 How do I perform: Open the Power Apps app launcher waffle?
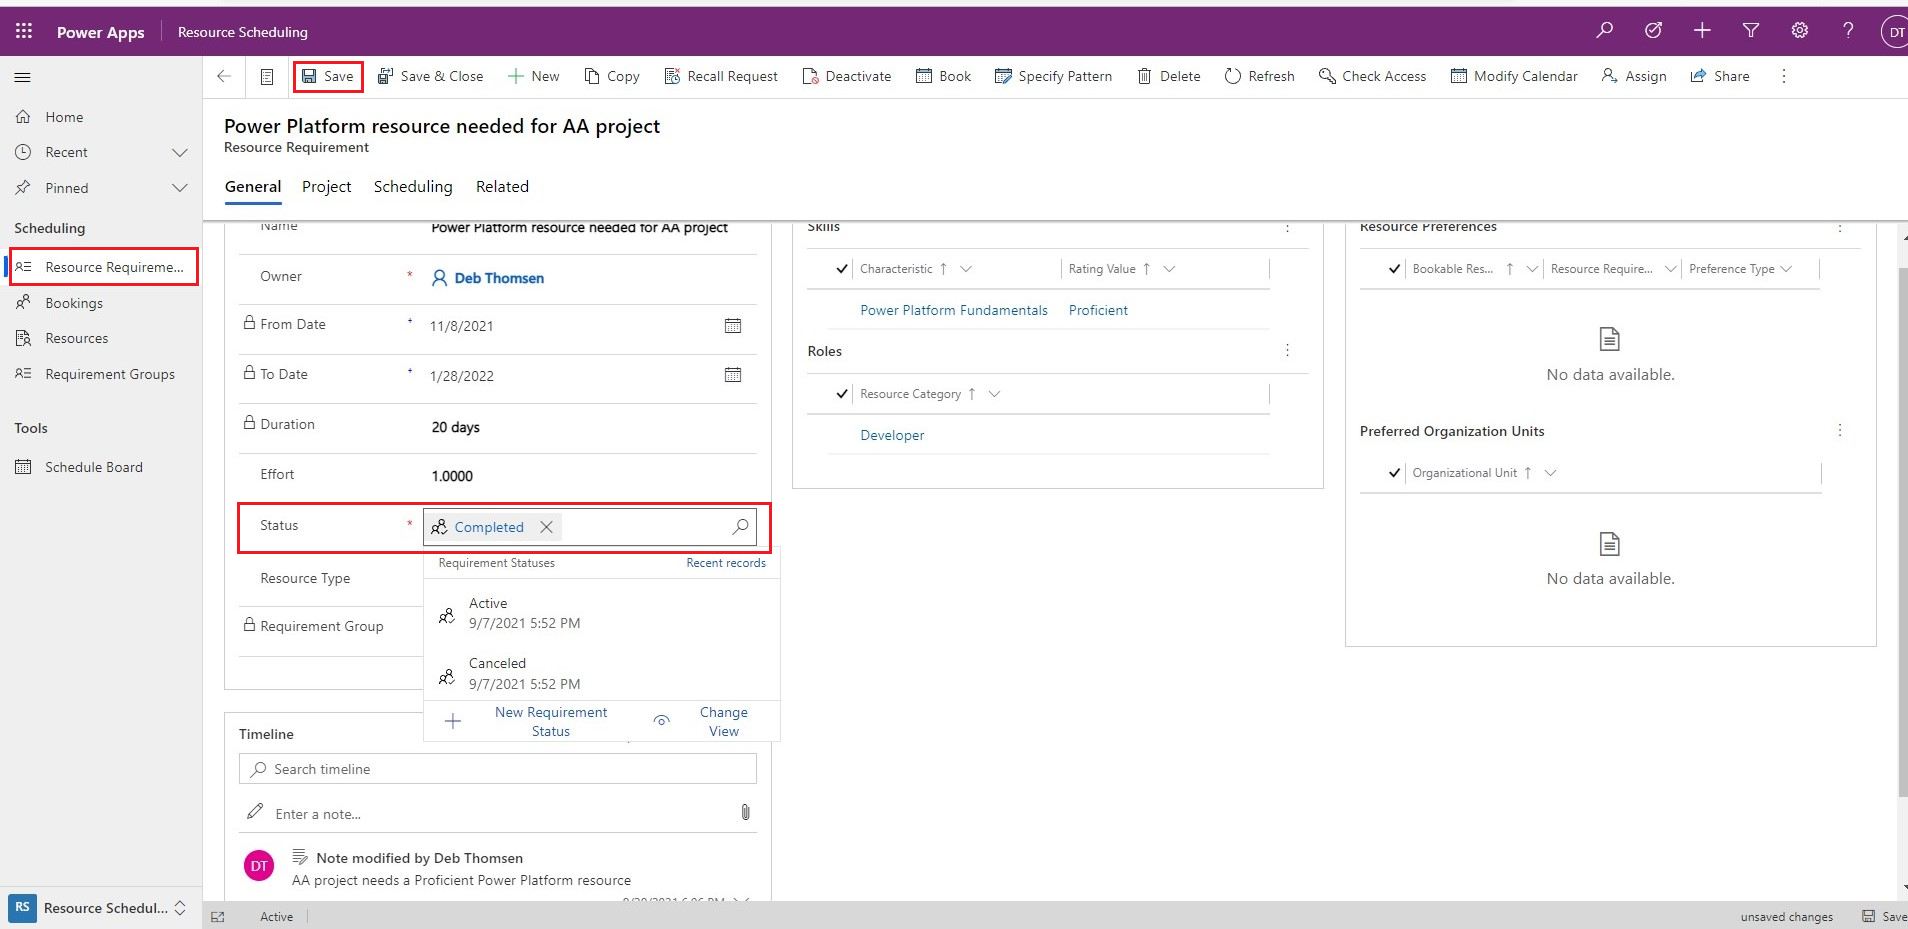[24, 31]
